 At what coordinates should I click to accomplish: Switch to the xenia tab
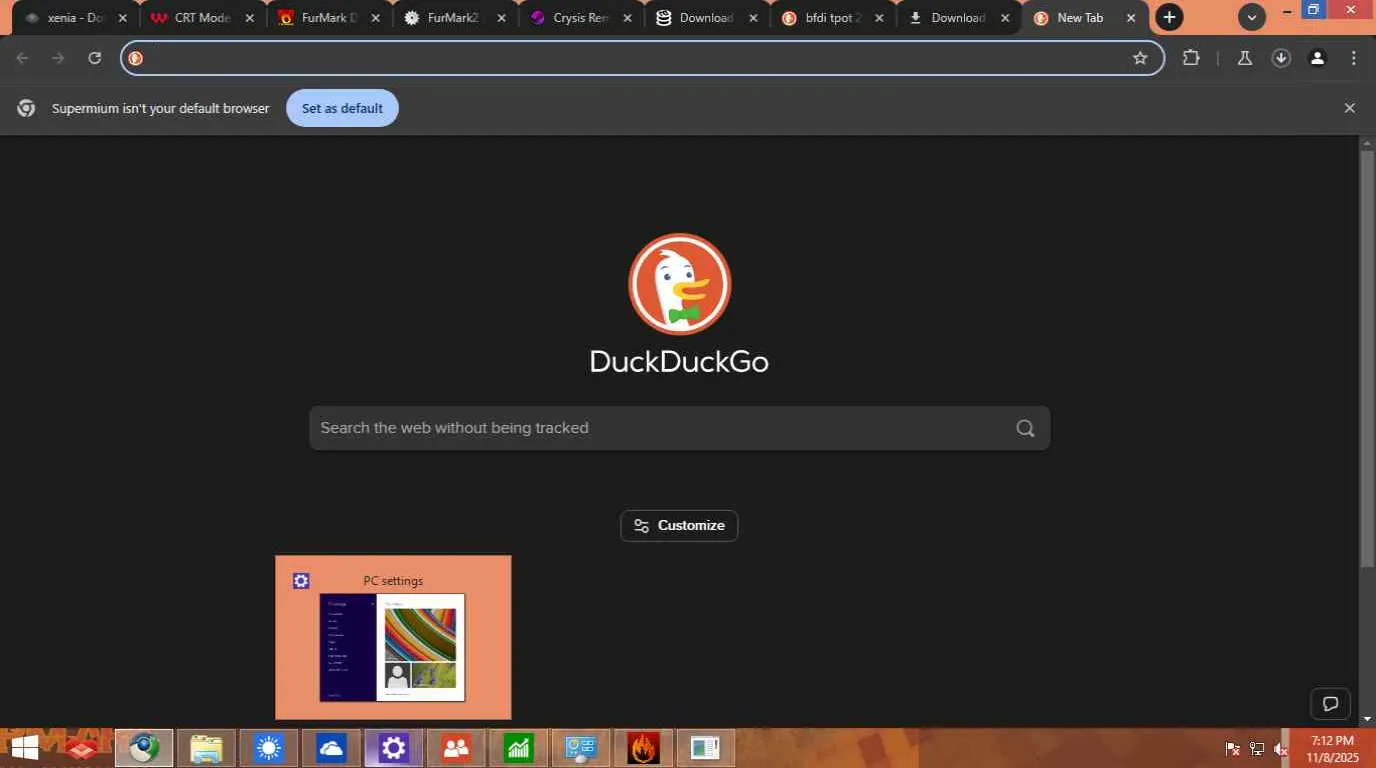tap(74, 18)
